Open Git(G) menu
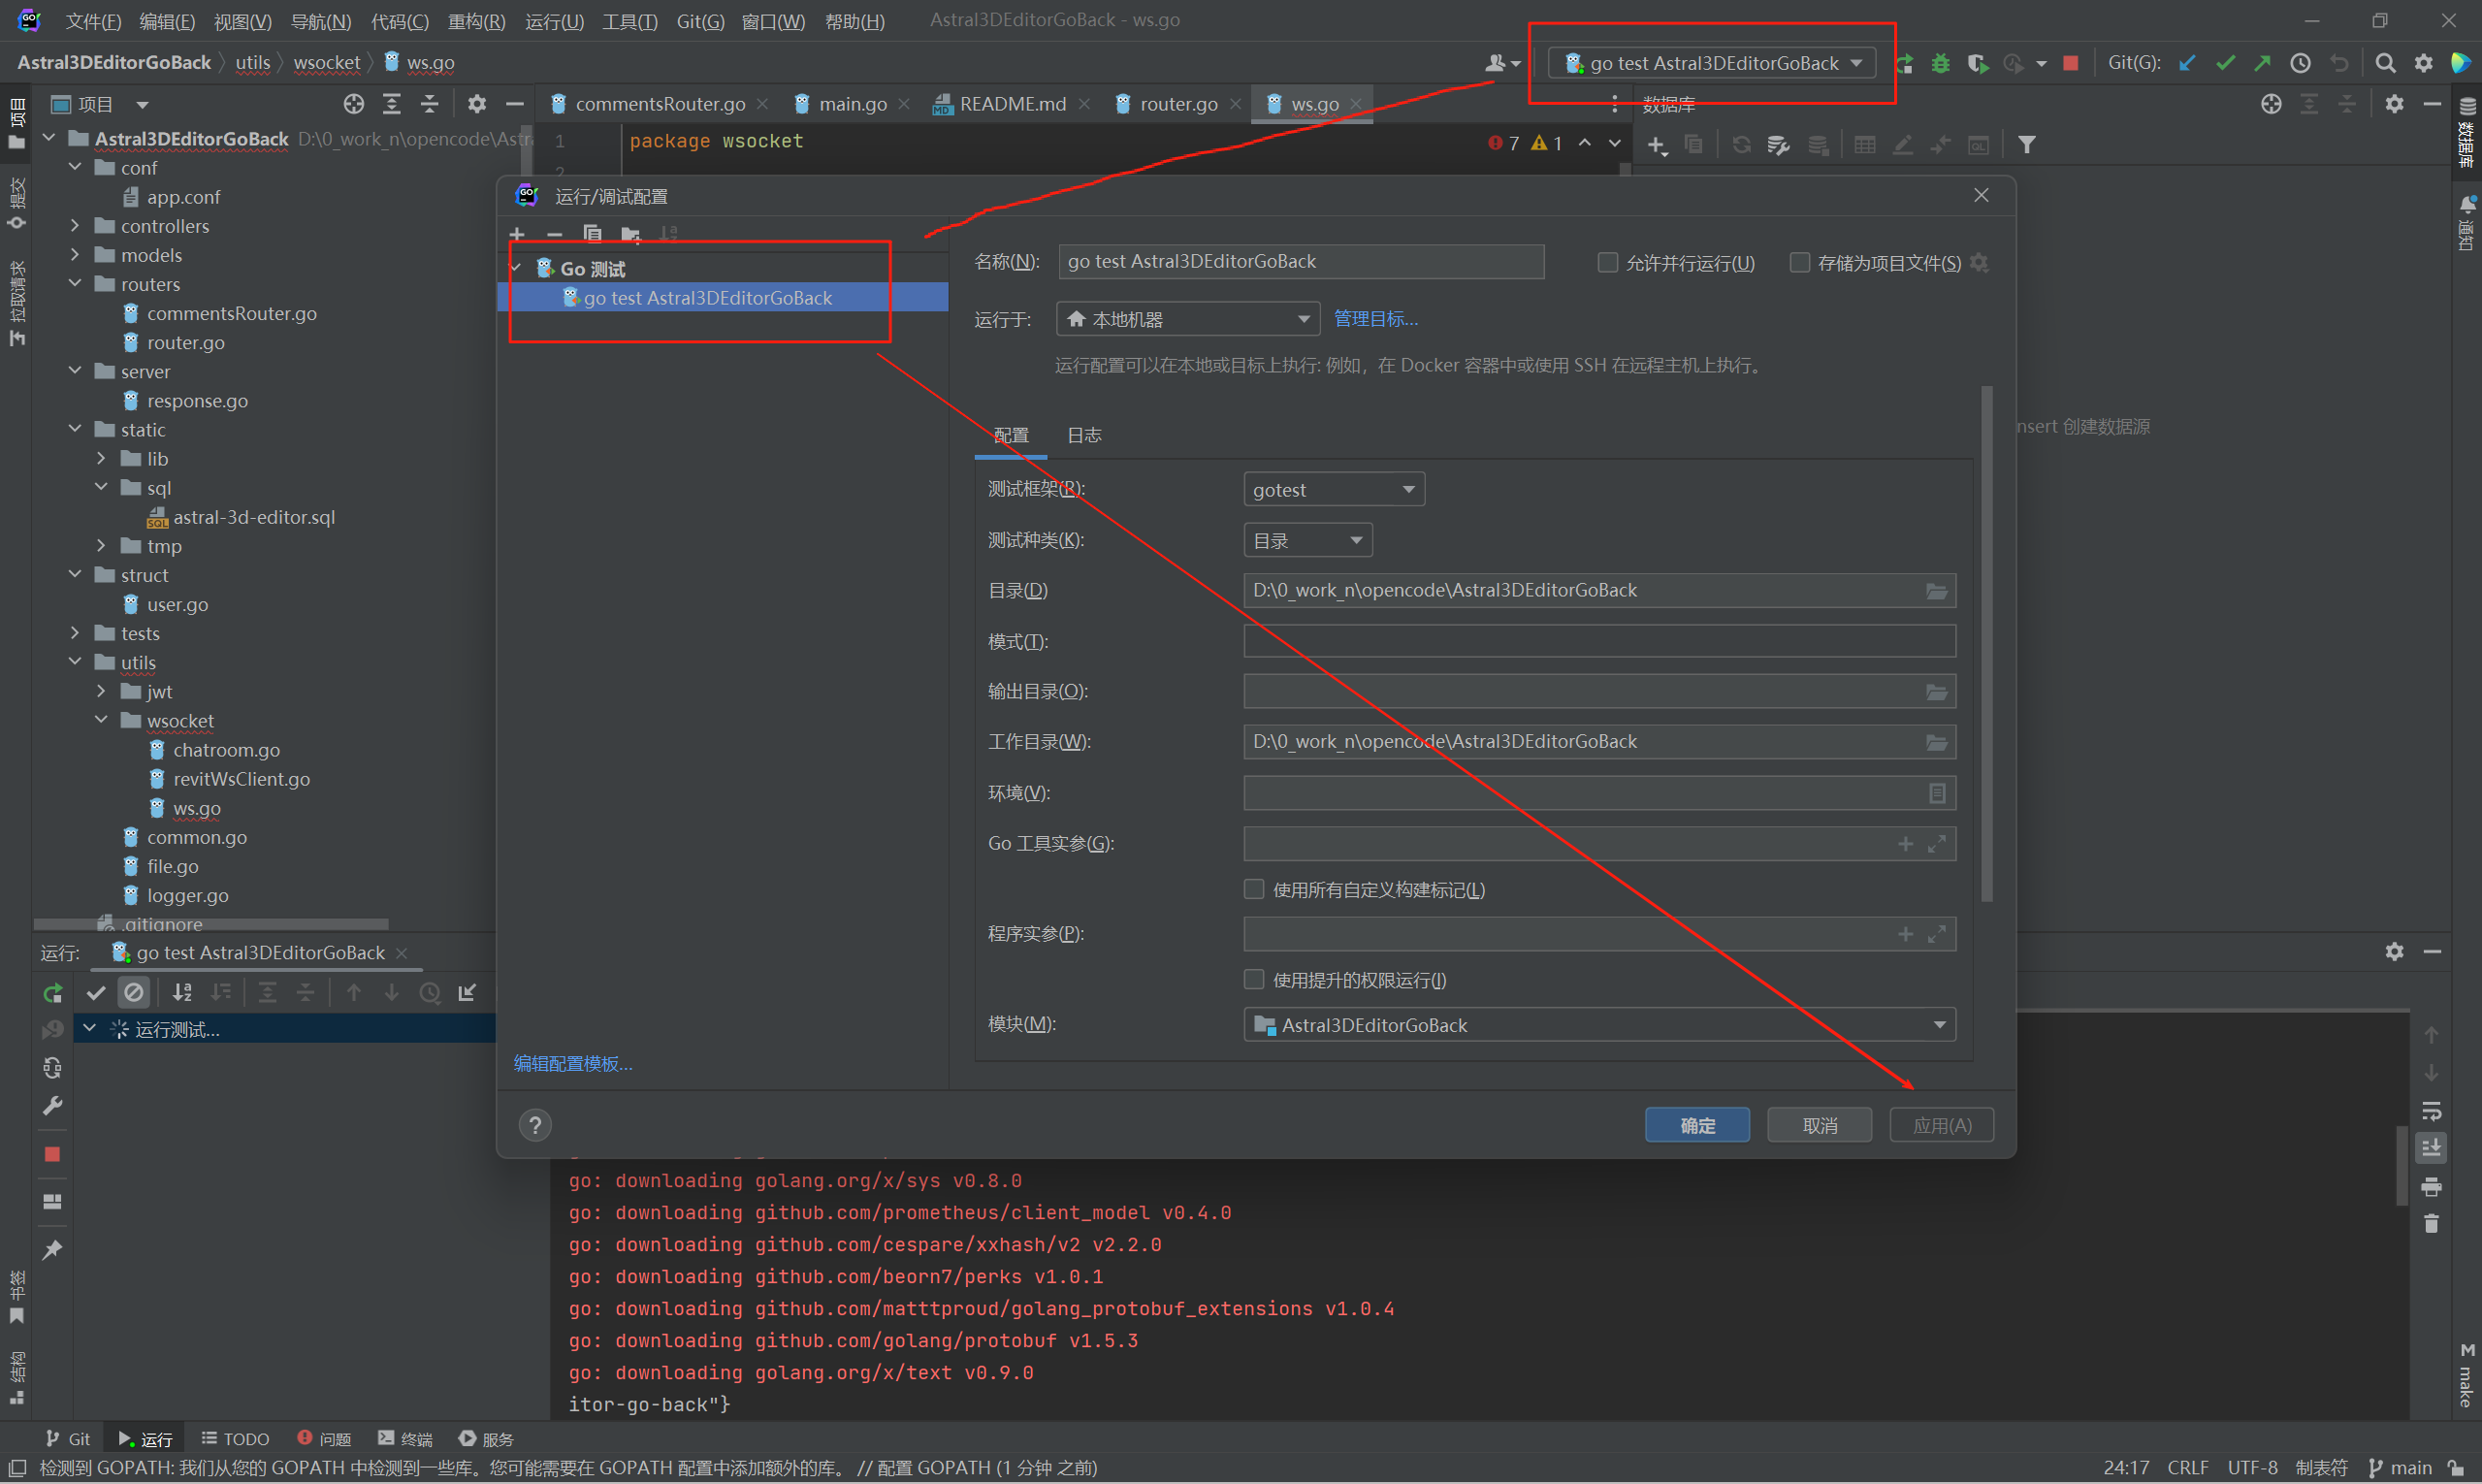Image resolution: width=2482 pixels, height=1484 pixels. point(700,21)
